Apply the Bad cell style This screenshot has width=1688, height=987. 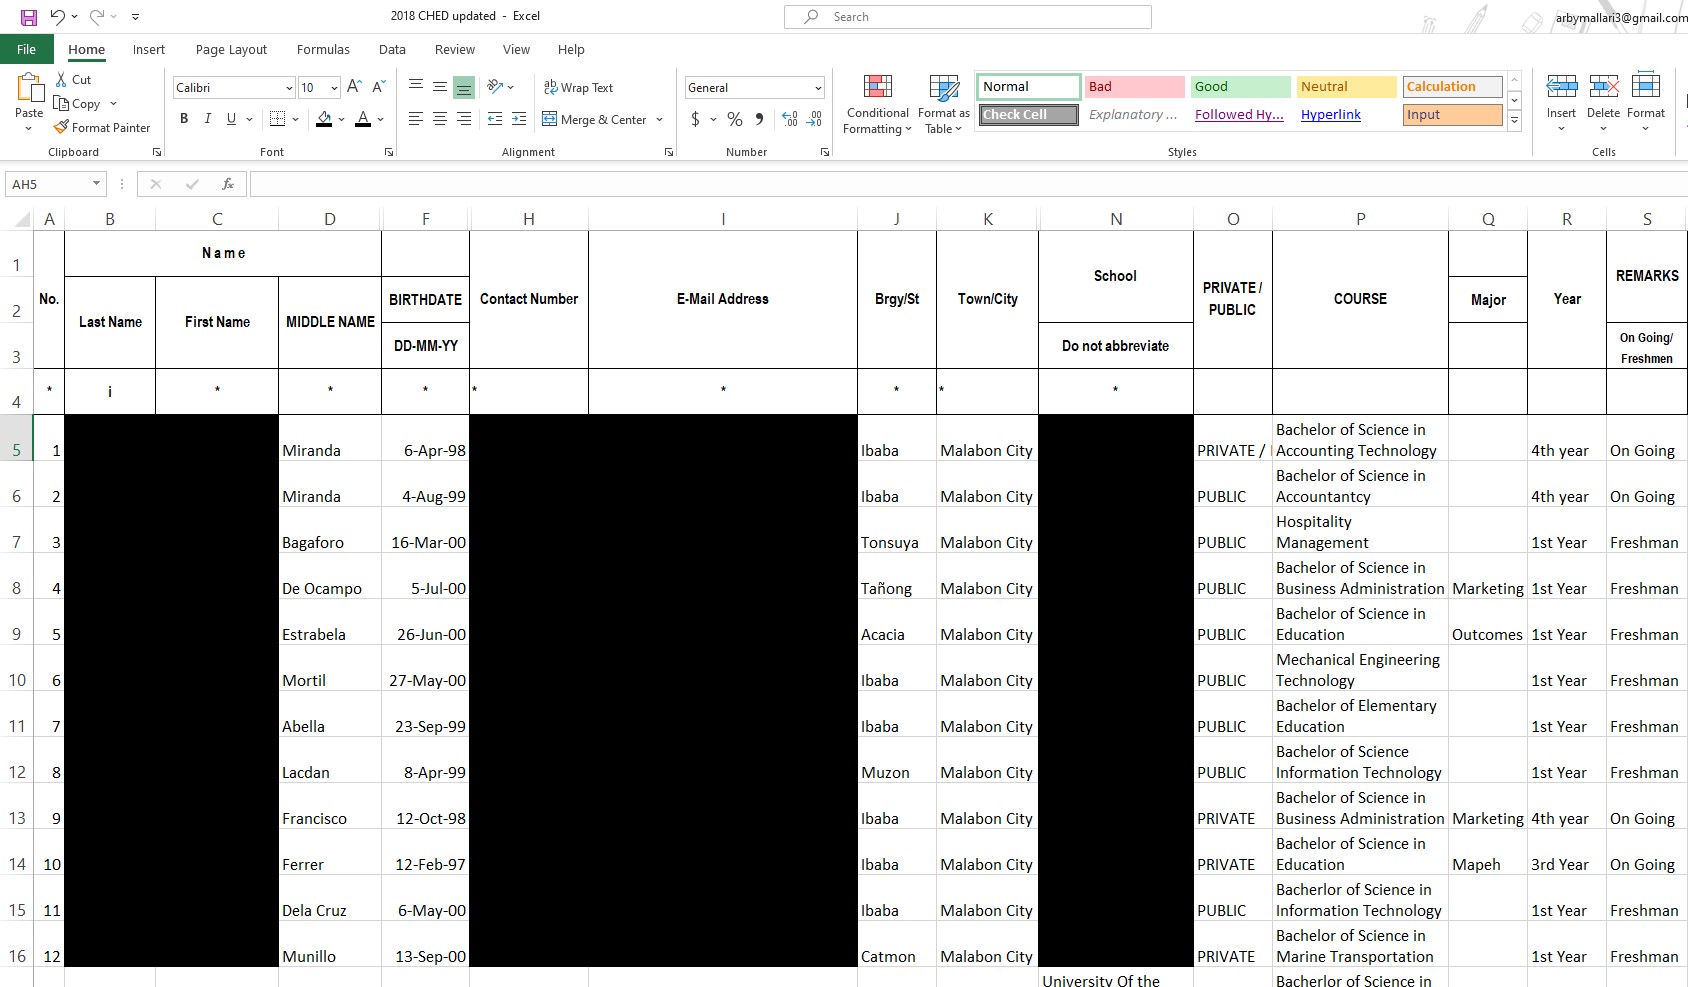[1134, 87]
